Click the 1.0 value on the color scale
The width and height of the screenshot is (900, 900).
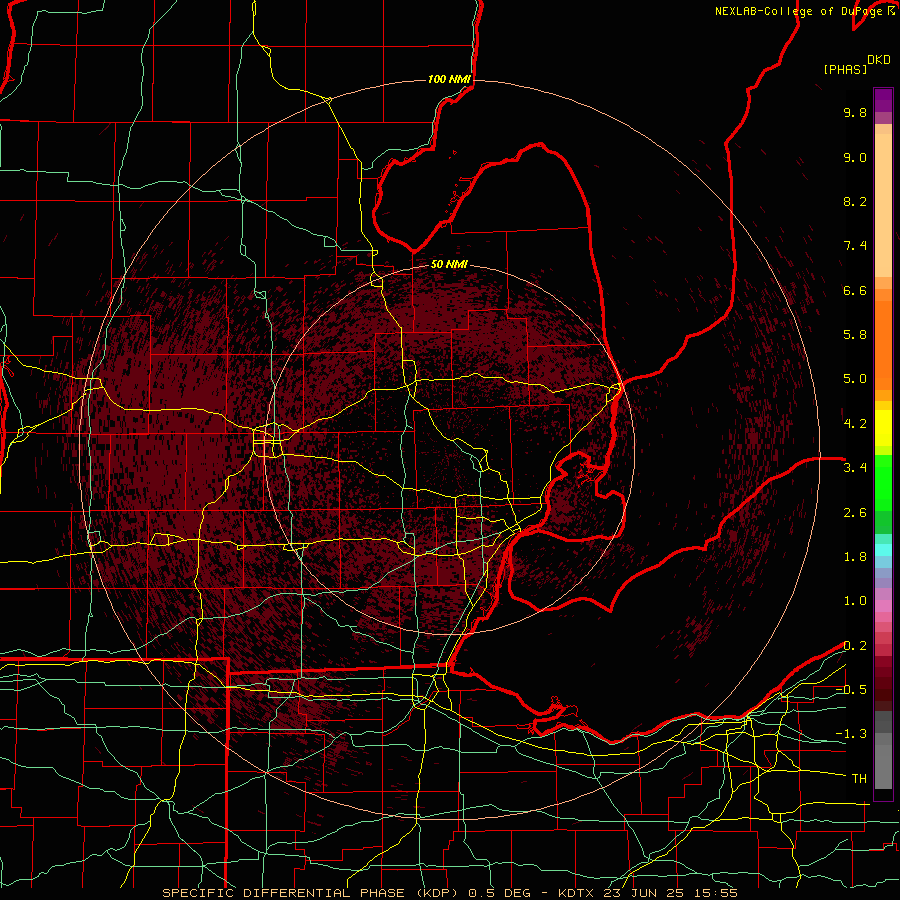coord(855,601)
